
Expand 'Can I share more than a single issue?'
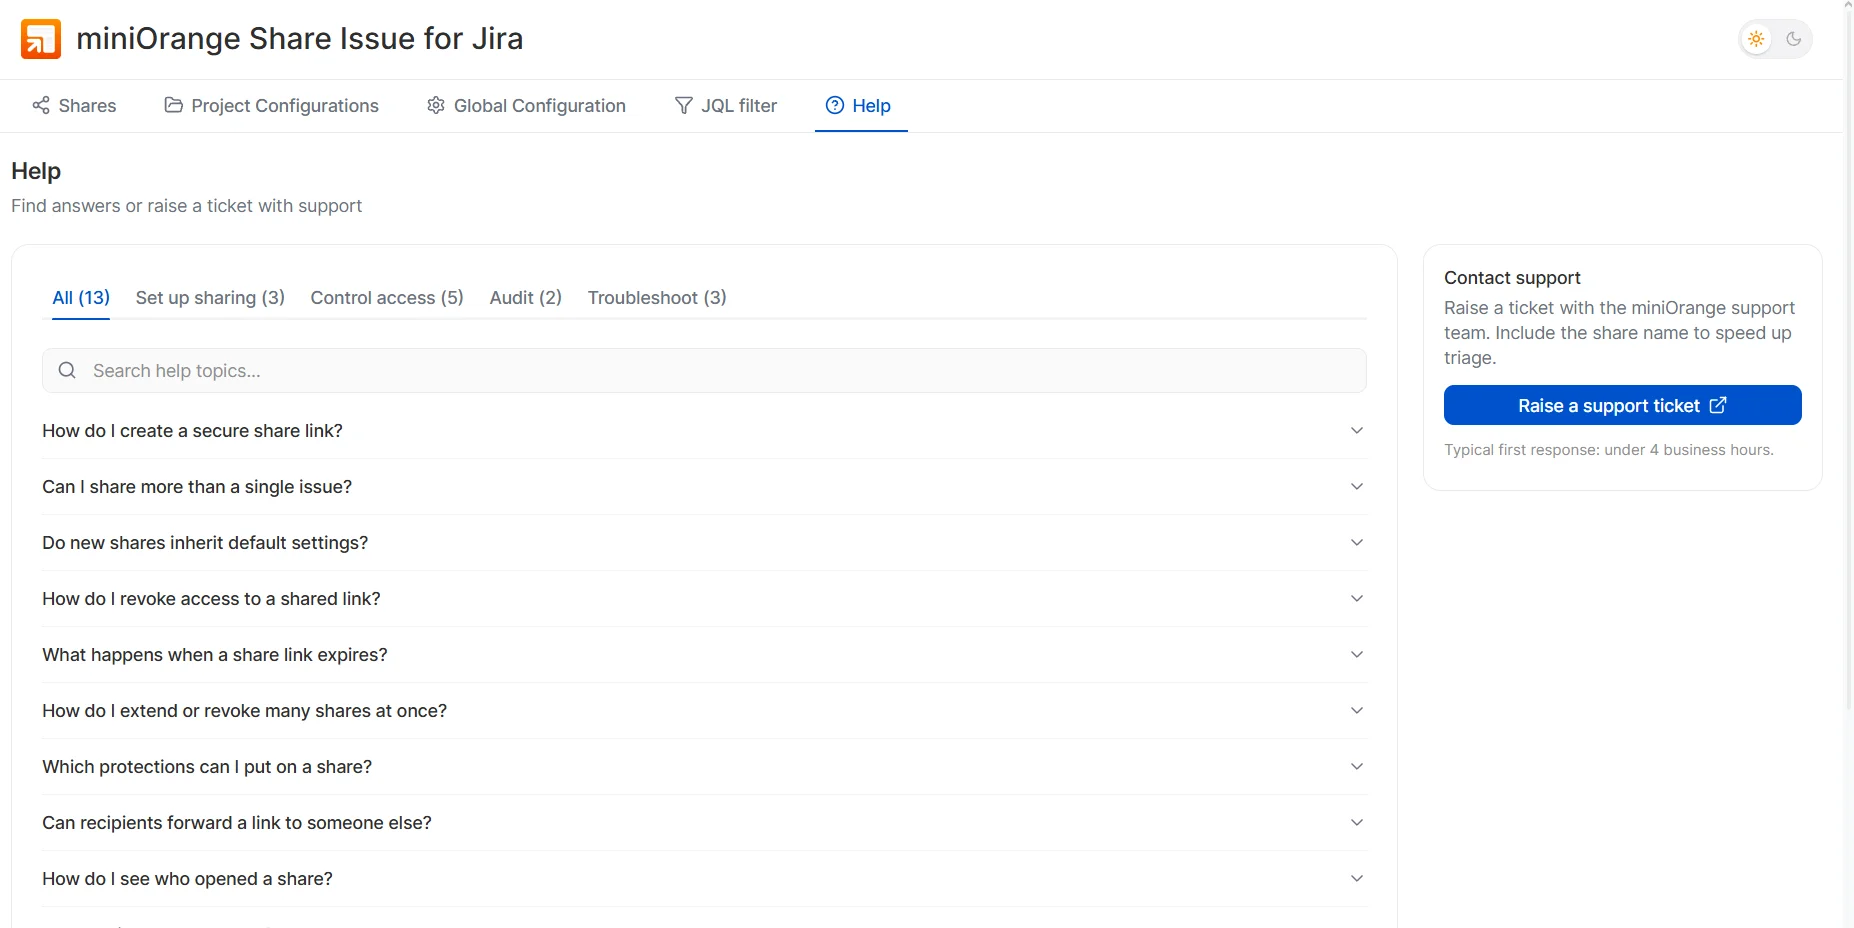point(704,487)
